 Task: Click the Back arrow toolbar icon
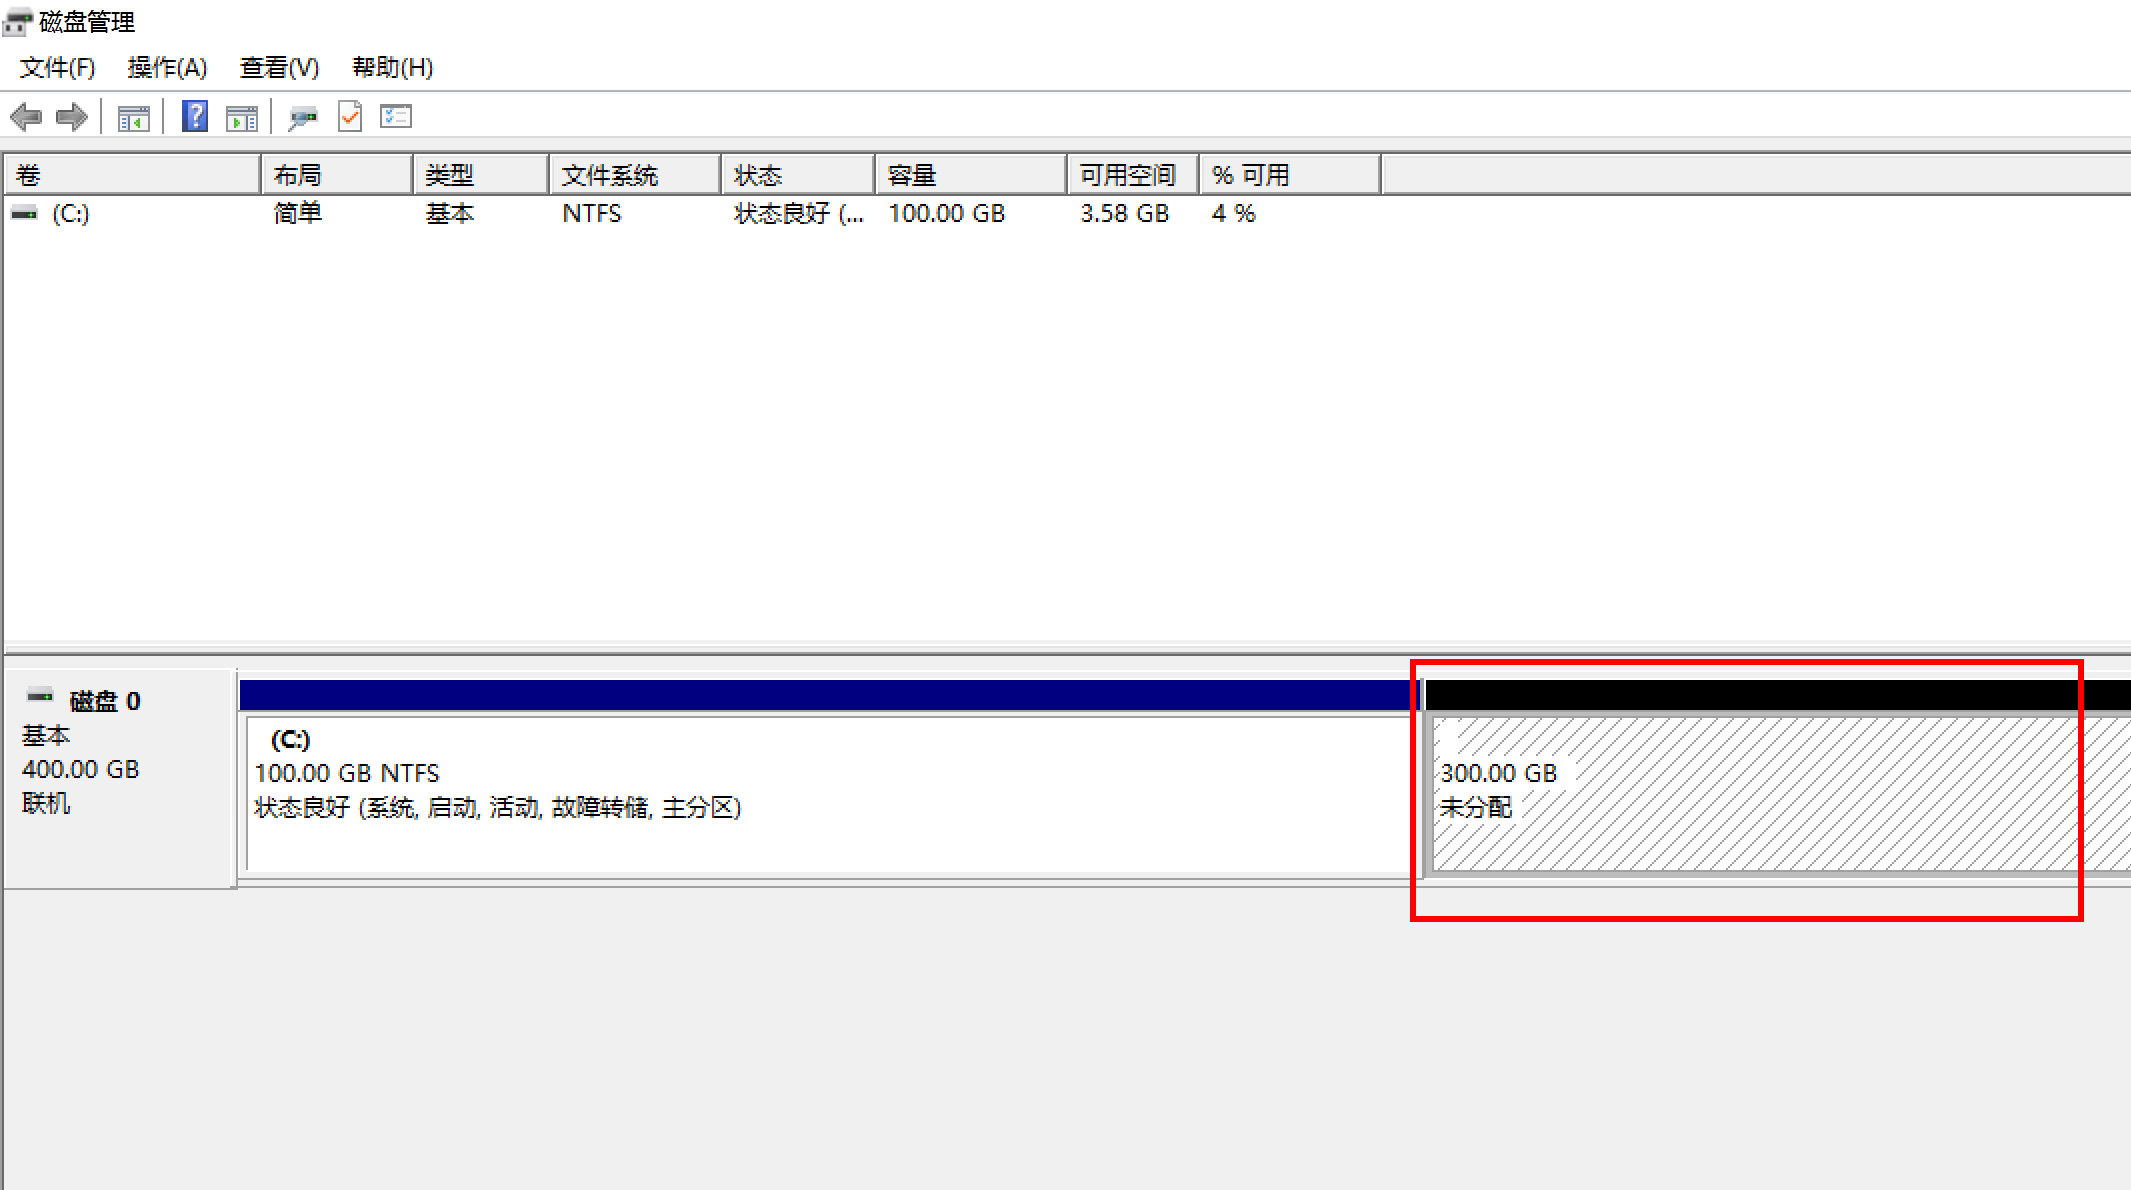26,117
